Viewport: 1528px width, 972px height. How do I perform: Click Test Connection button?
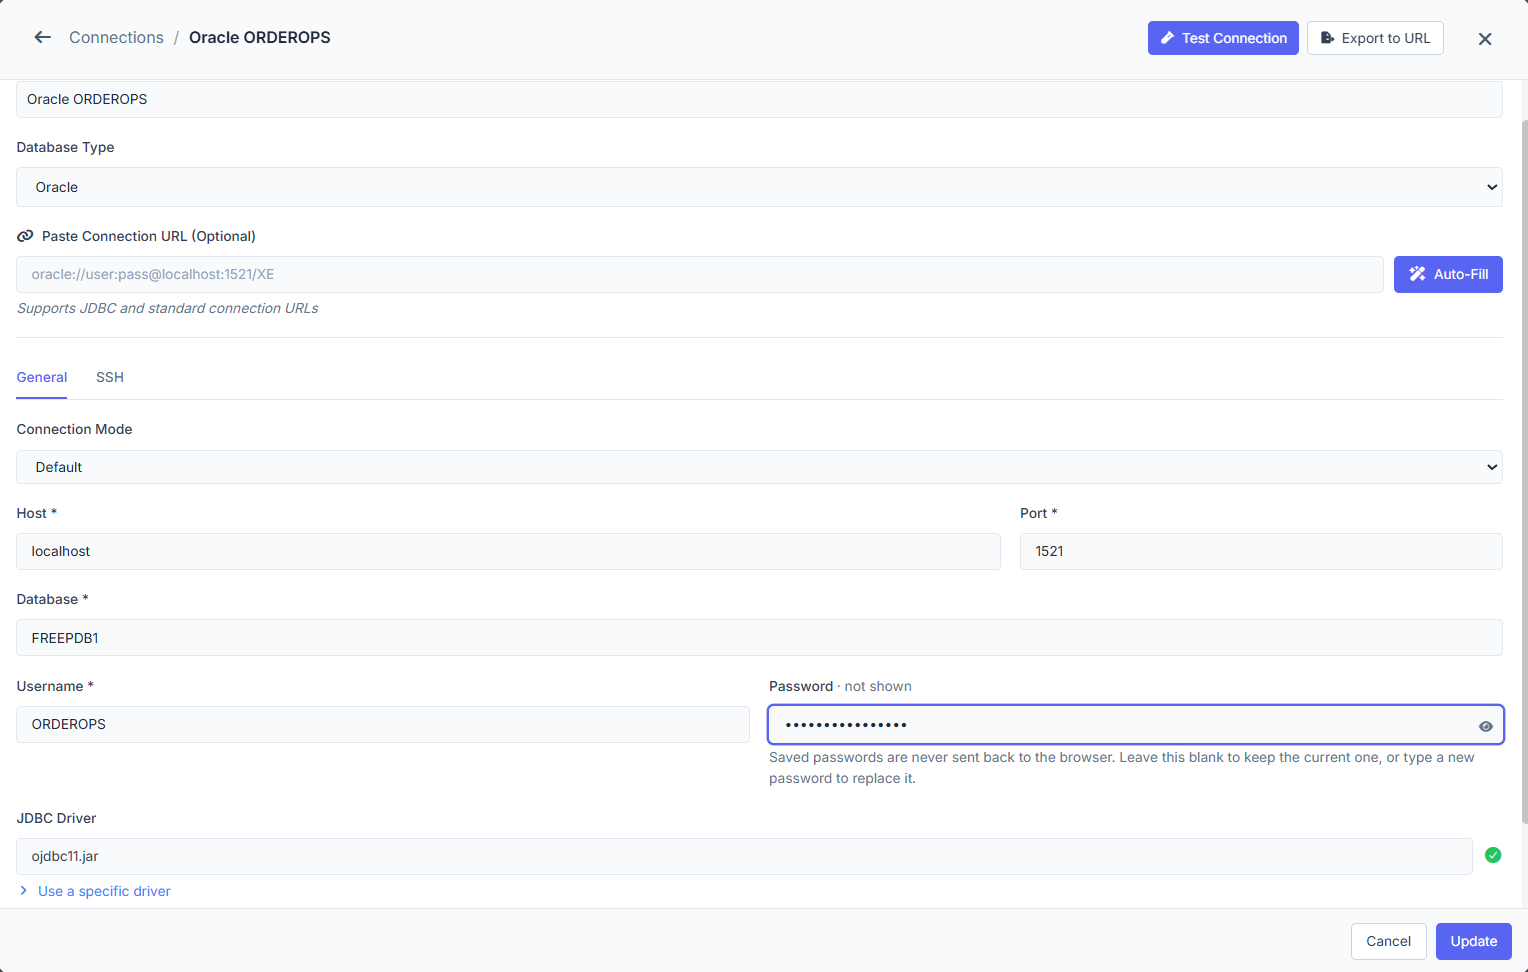coord(1223,38)
